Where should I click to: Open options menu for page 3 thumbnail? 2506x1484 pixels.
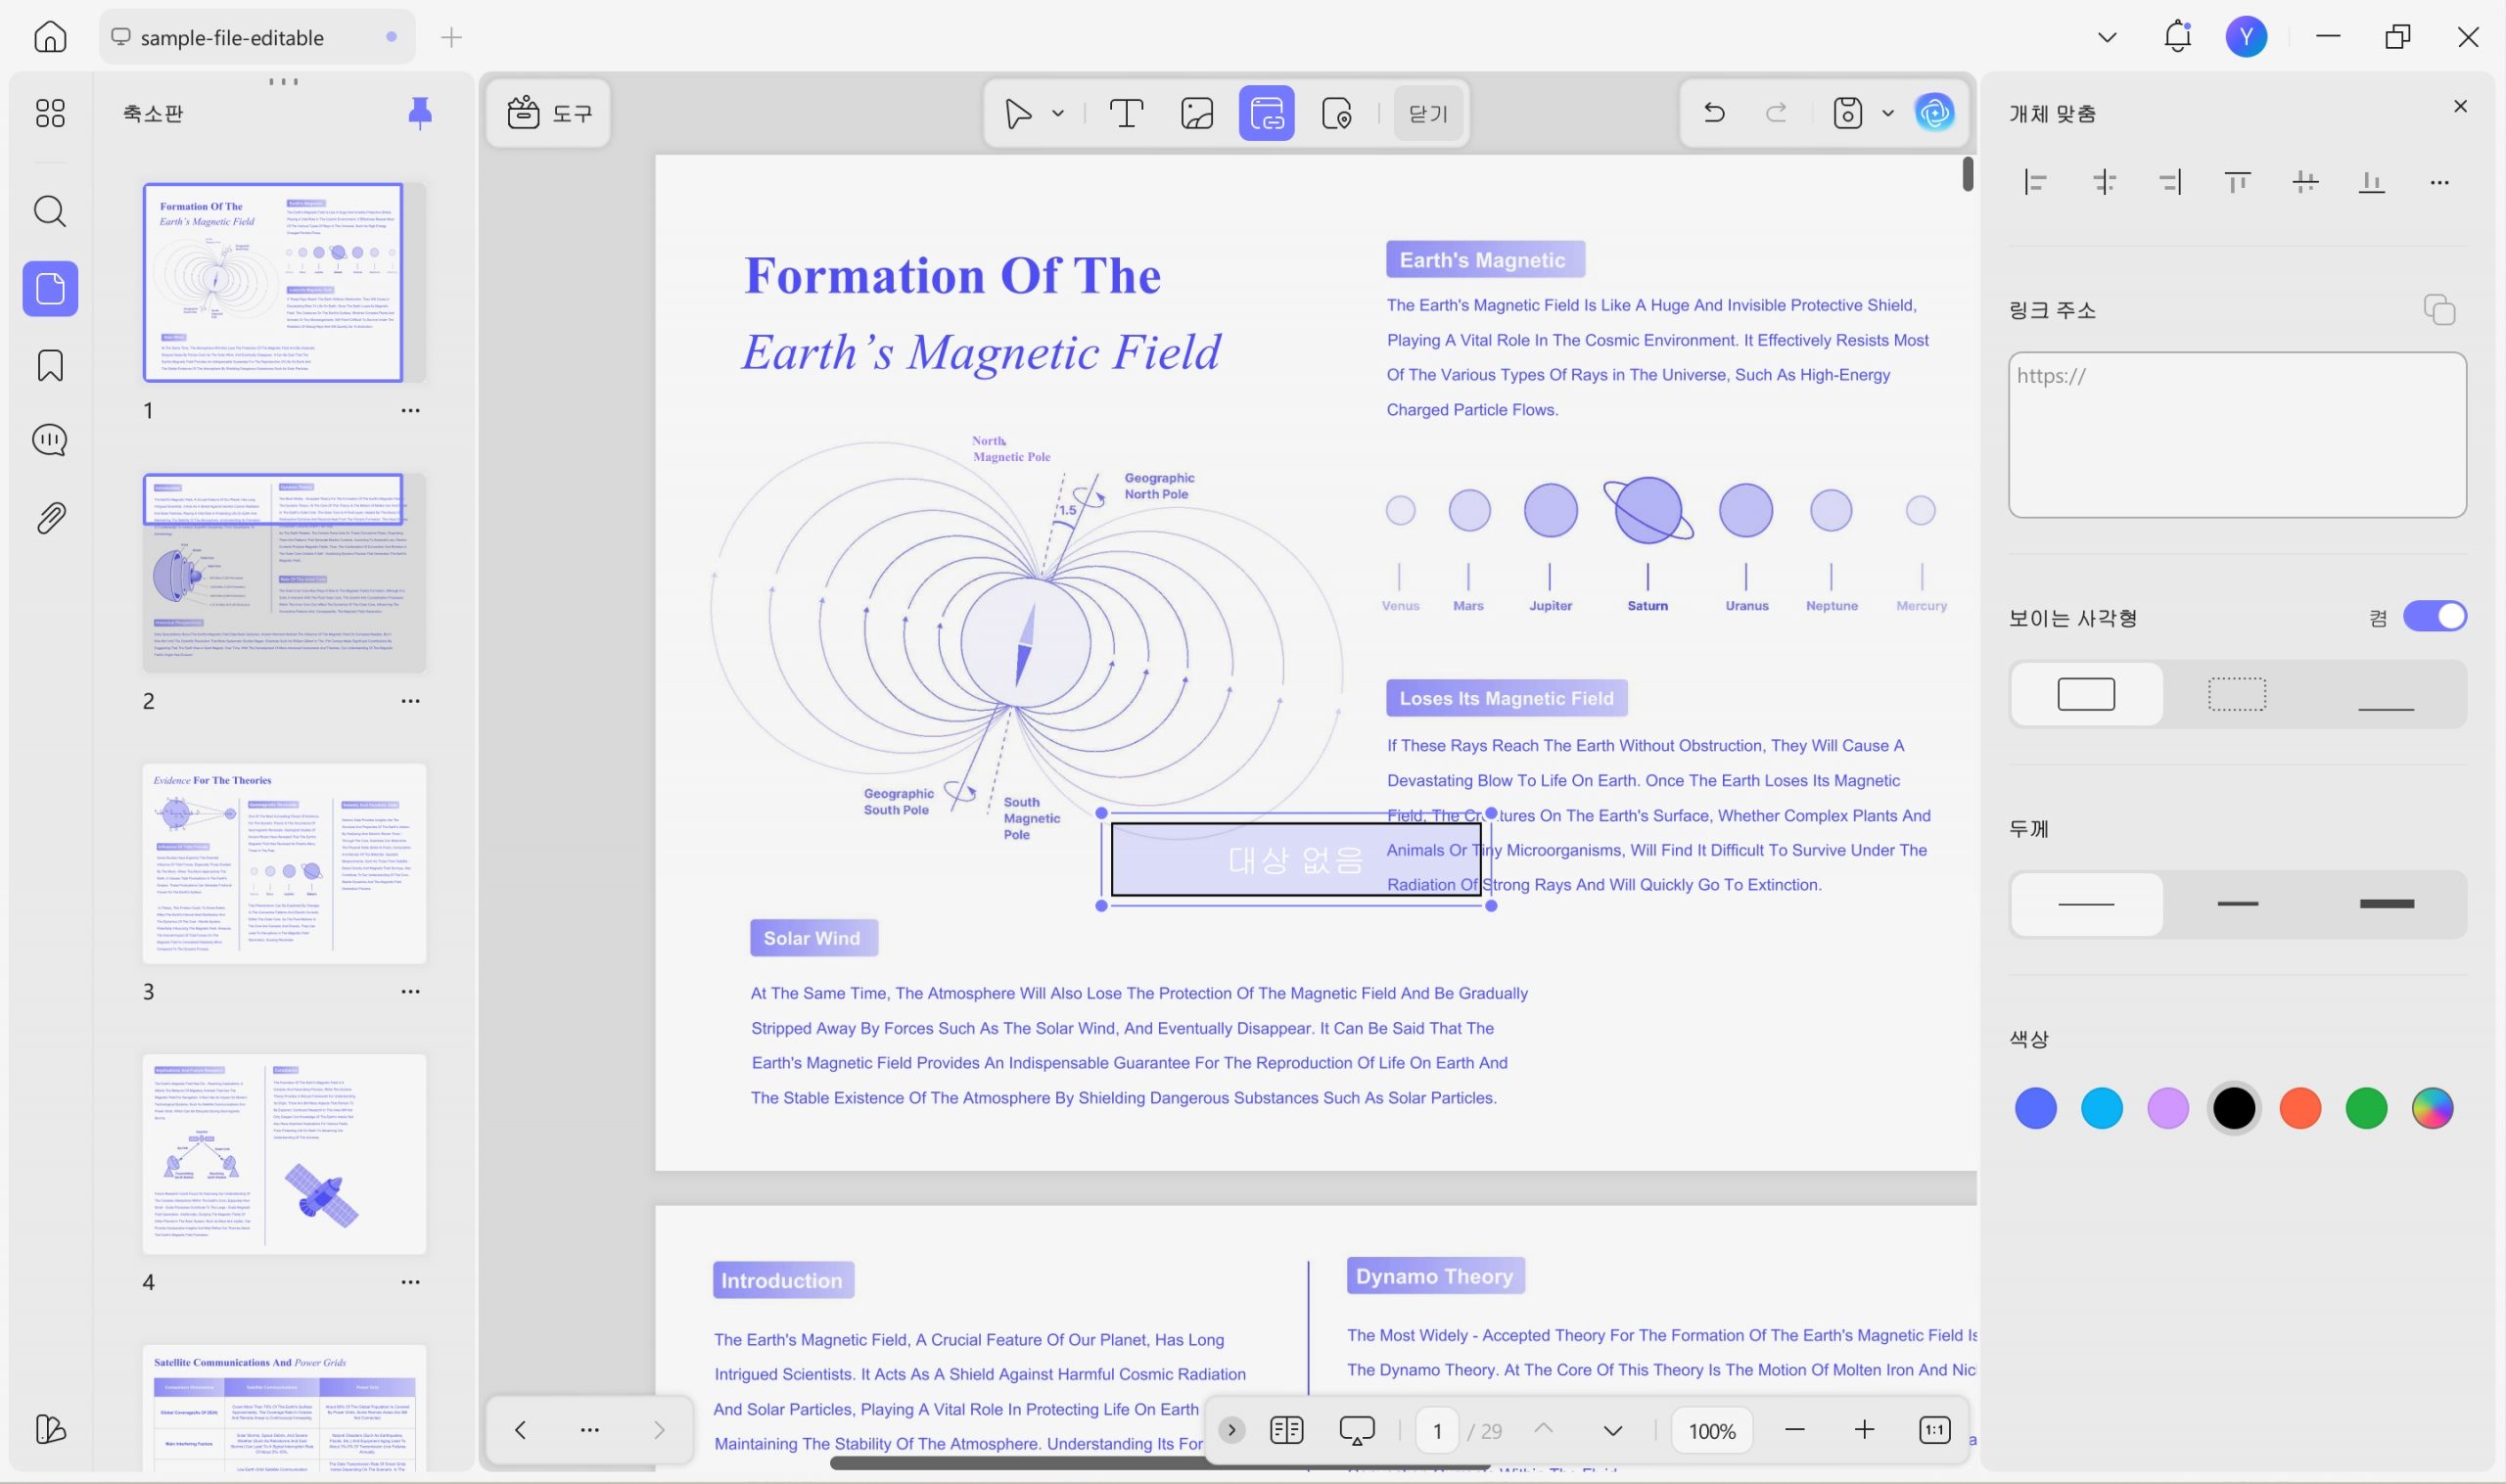click(410, 992)
